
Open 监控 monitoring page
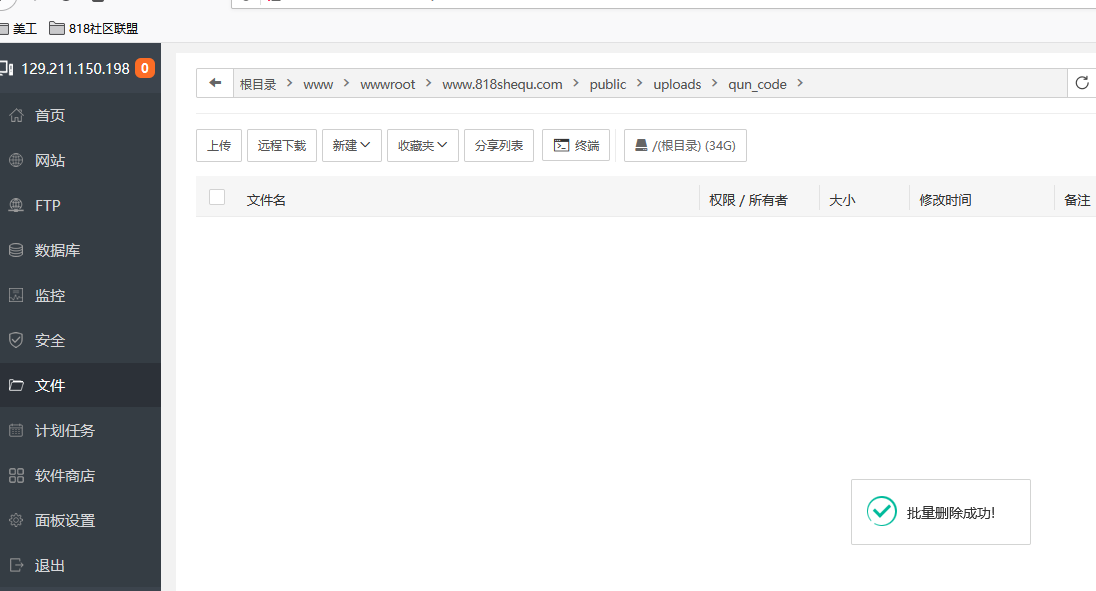coord(50,296)
